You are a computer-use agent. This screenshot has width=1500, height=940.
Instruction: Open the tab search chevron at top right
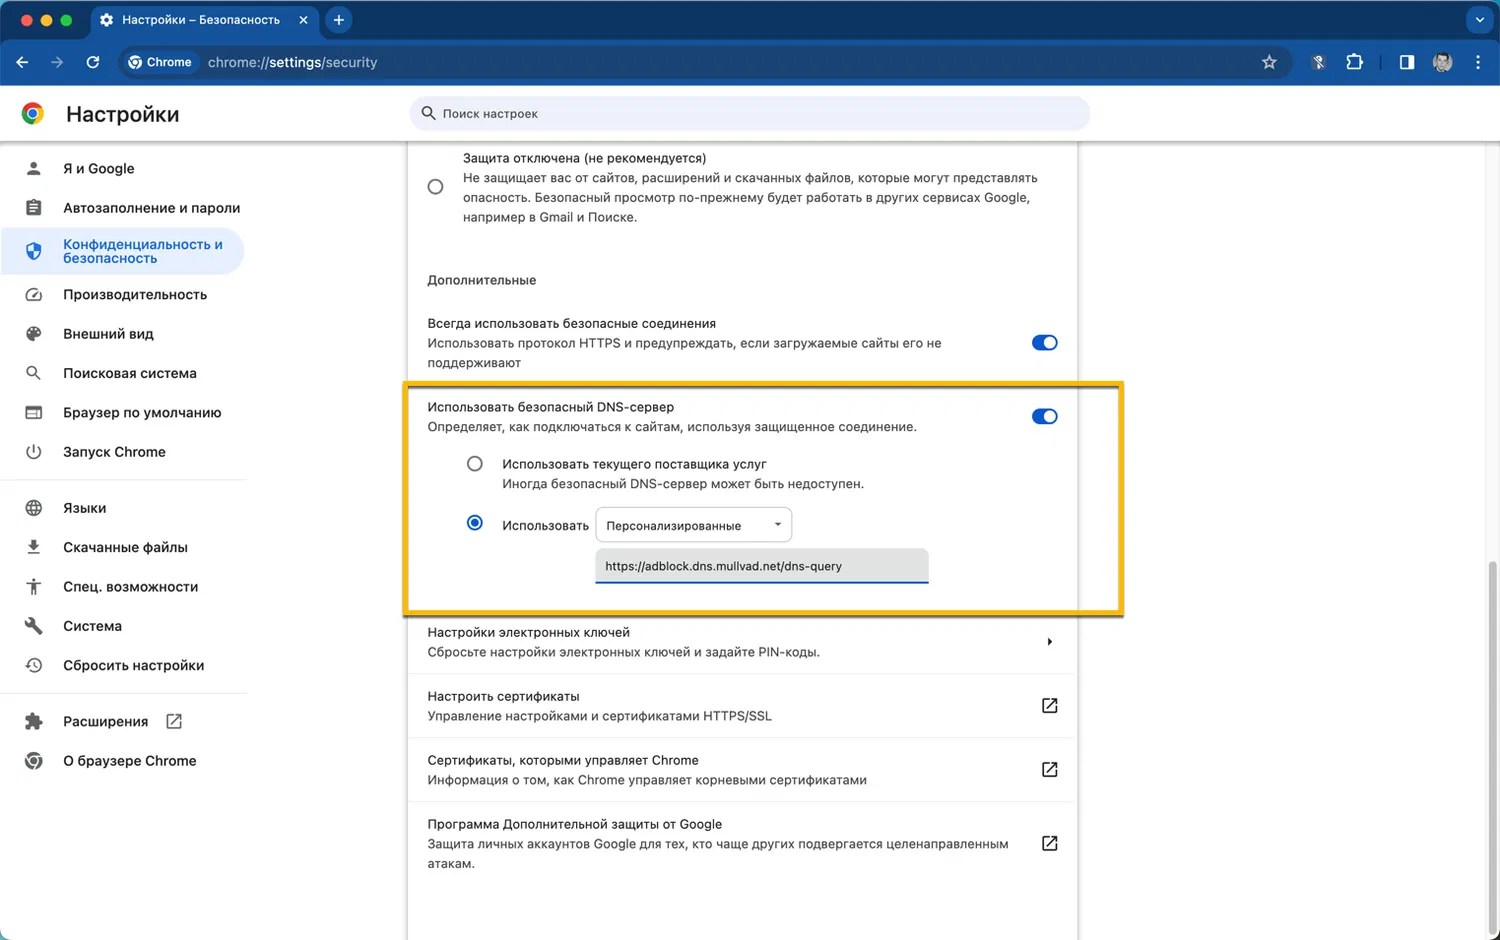pos(1480,20)
